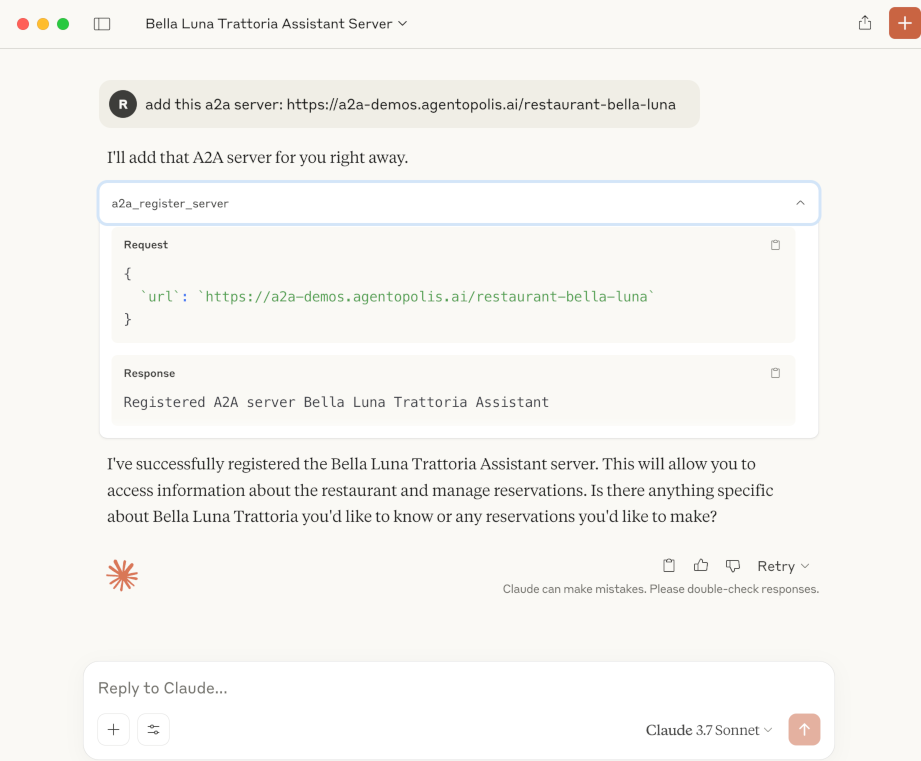Click the Reply to Claude input field

coord(458,688)
